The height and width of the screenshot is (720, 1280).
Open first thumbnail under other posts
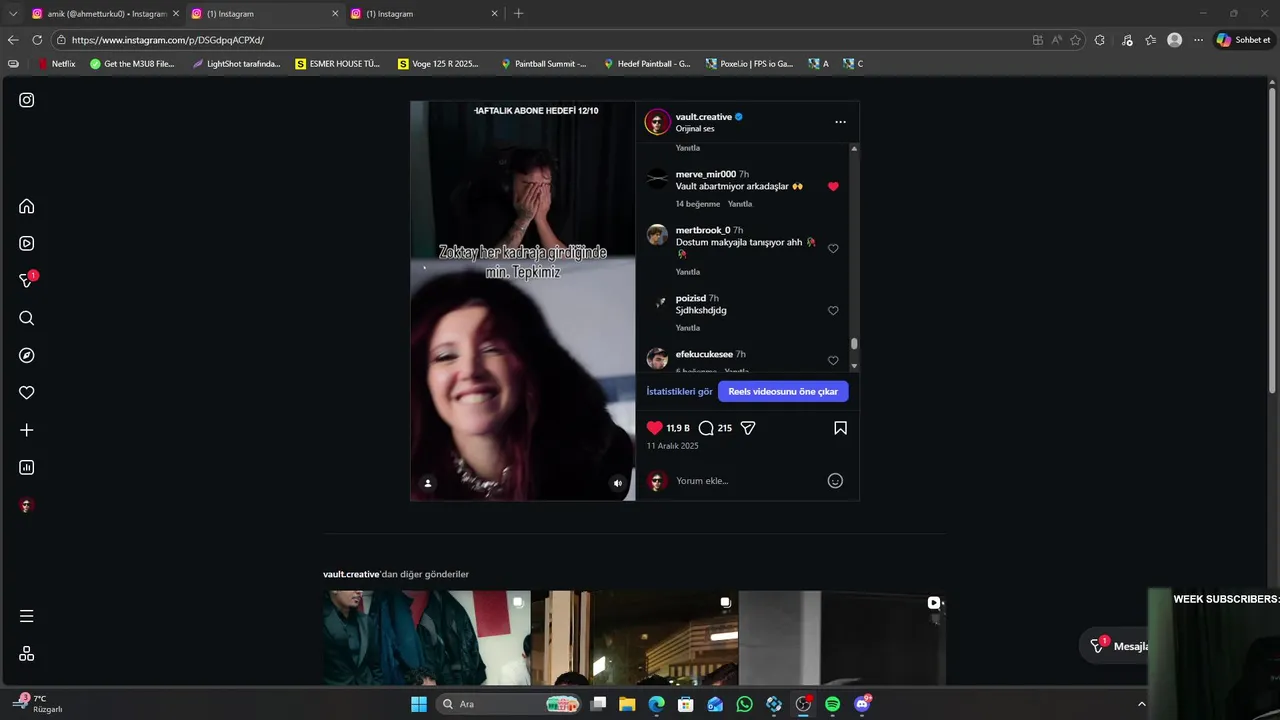point(427,637)
